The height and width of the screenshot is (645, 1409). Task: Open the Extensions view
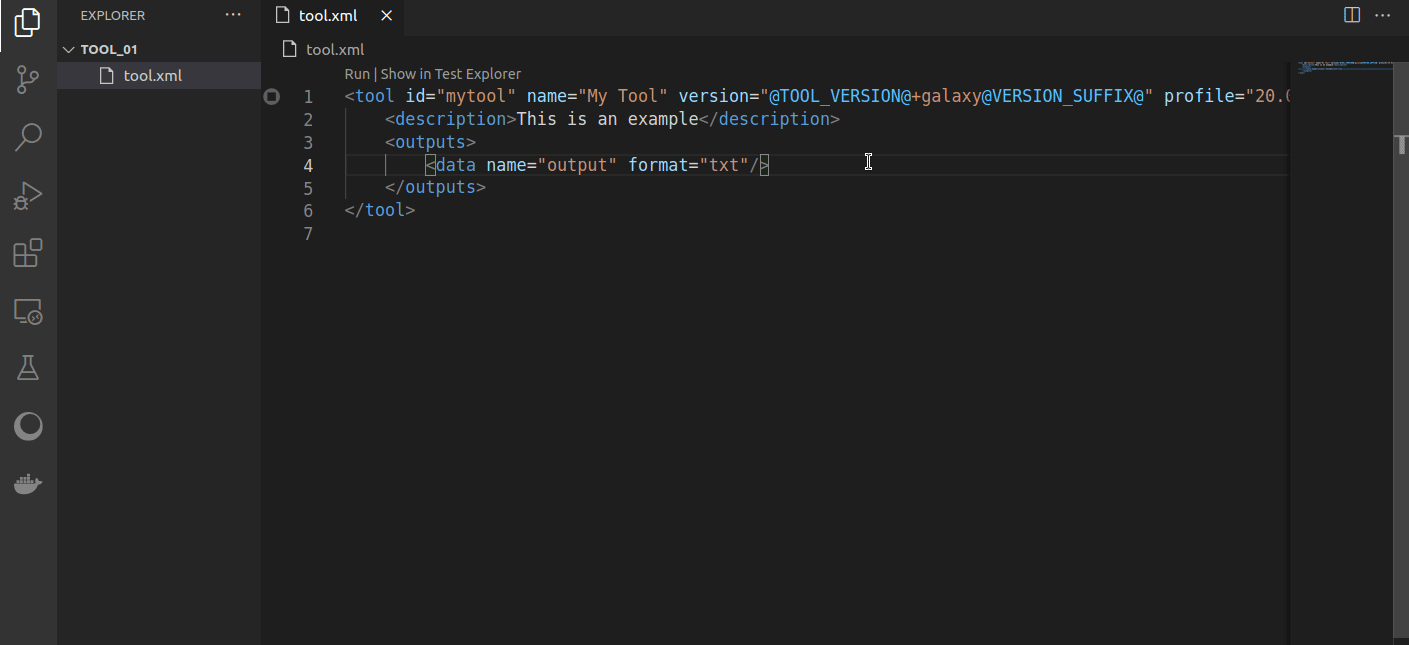pyautogui.click(x=28, y=253)
